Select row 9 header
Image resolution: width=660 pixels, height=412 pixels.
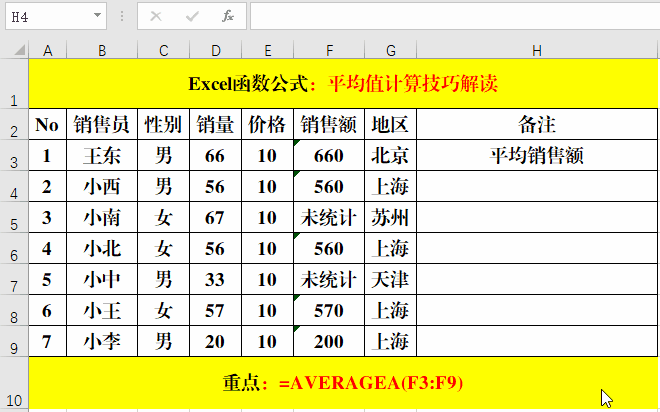[14, 341]
